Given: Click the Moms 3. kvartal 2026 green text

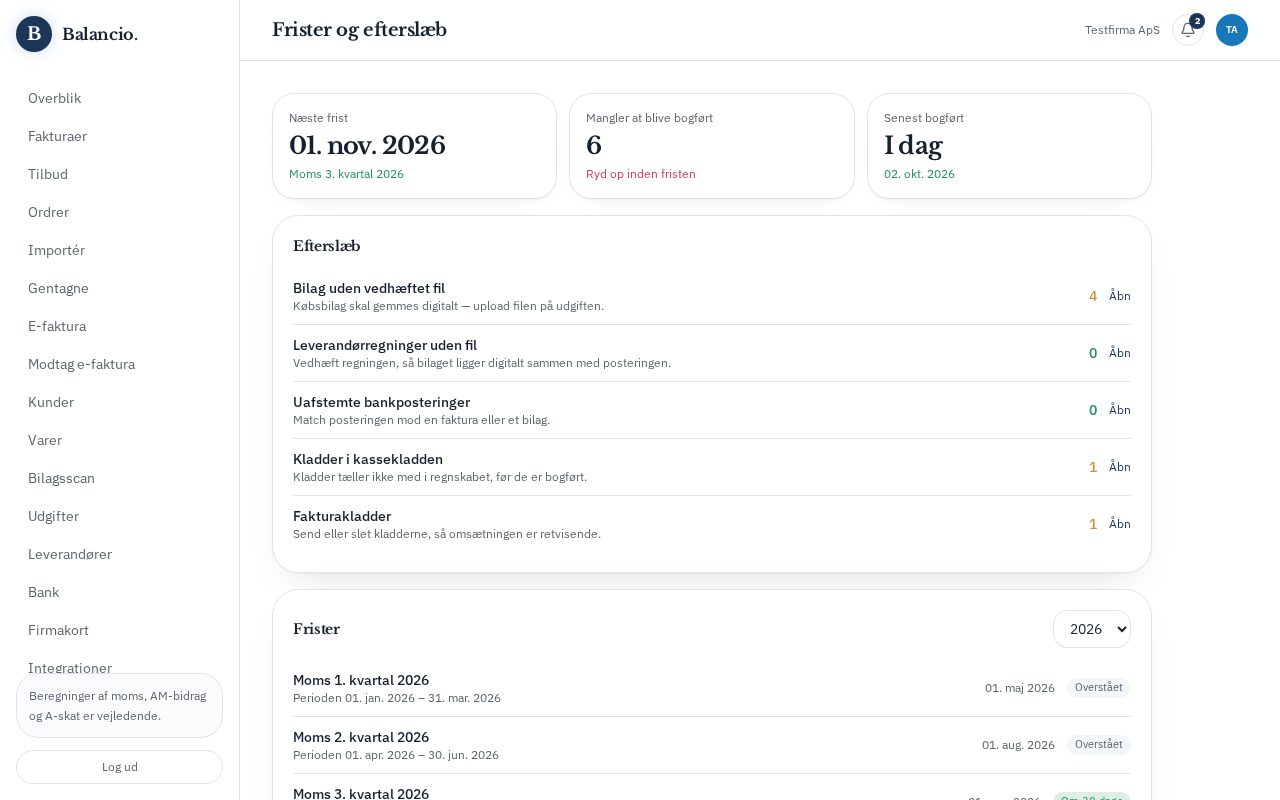Looking at the screenshot, I should point(346,174).
